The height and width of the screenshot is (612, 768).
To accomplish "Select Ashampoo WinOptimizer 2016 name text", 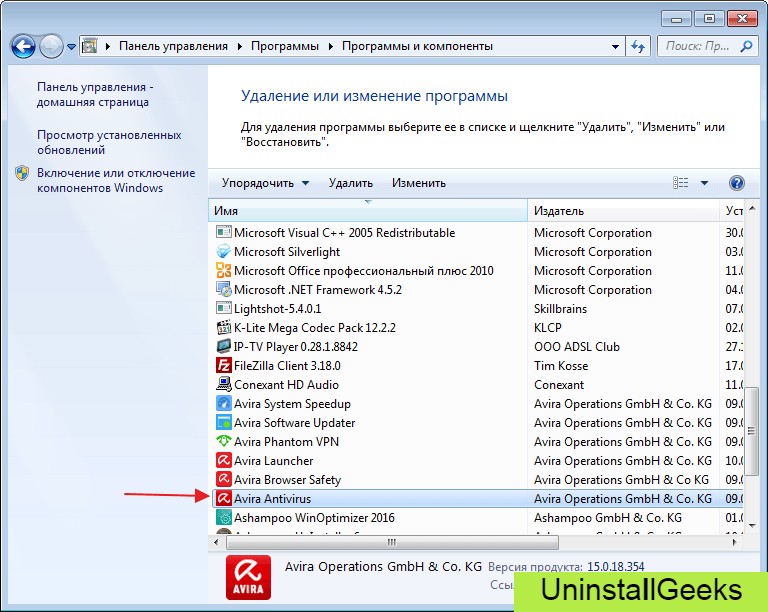I will [314, 518].
